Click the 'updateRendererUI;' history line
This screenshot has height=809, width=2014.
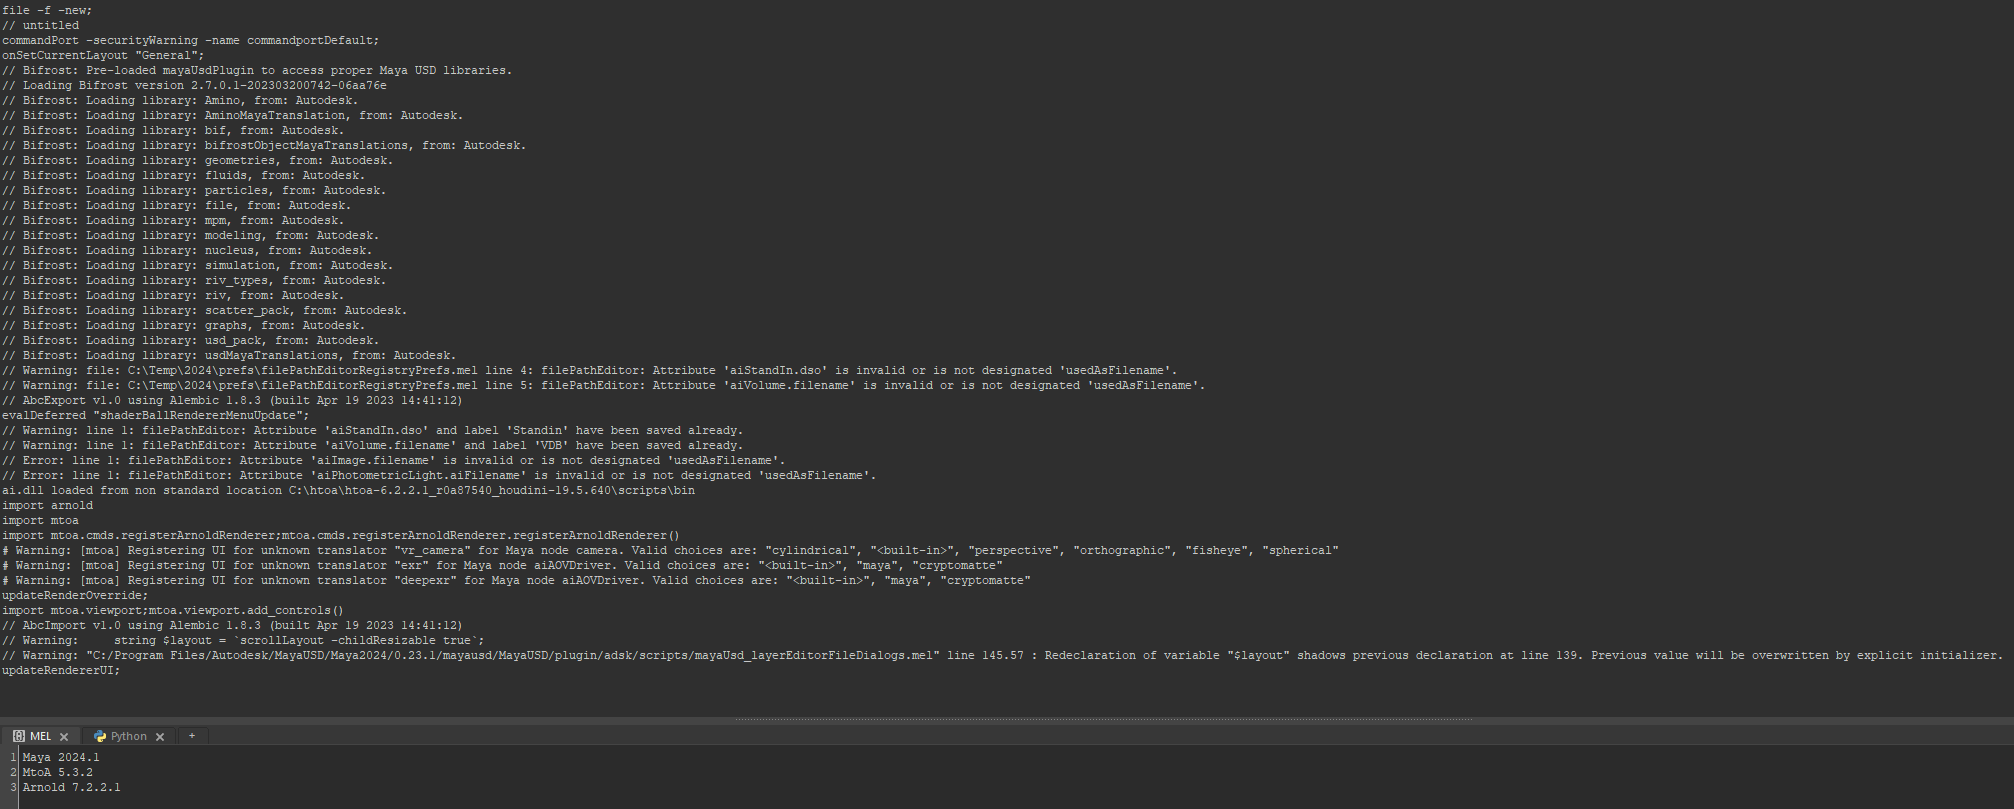click(61, 671)
